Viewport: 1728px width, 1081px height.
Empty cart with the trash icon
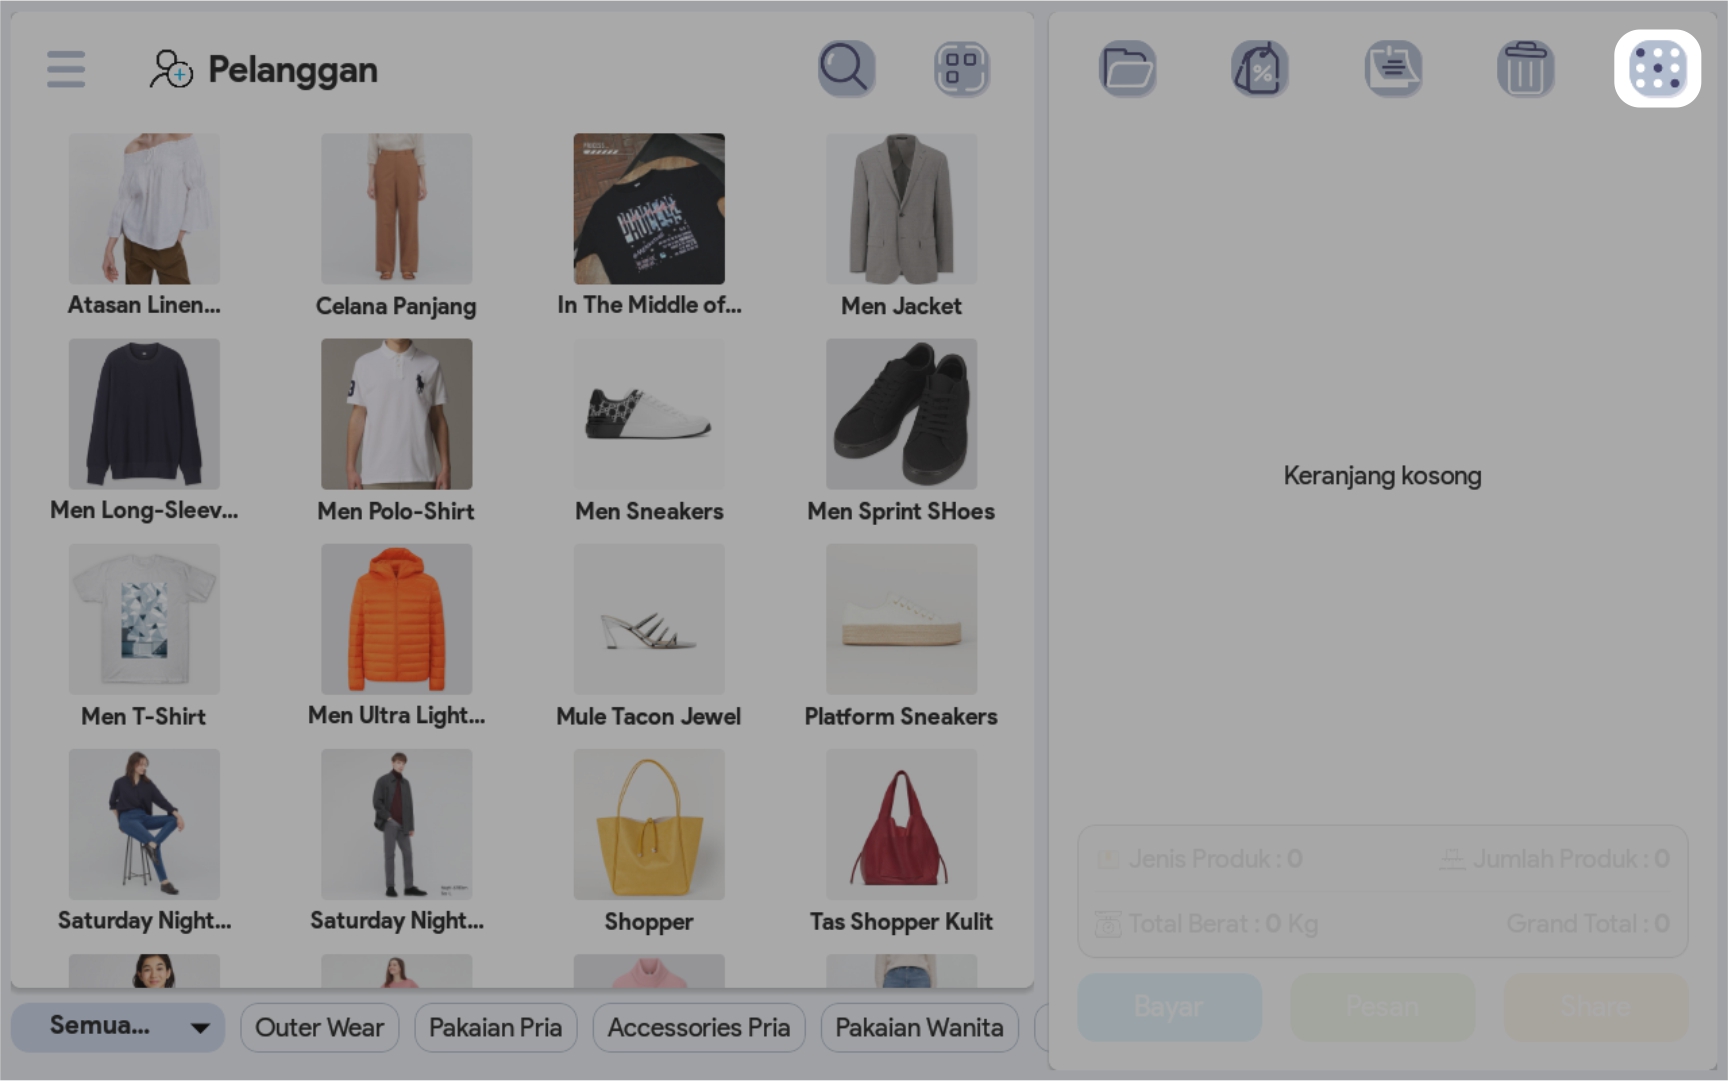[x=1525, y=69]
